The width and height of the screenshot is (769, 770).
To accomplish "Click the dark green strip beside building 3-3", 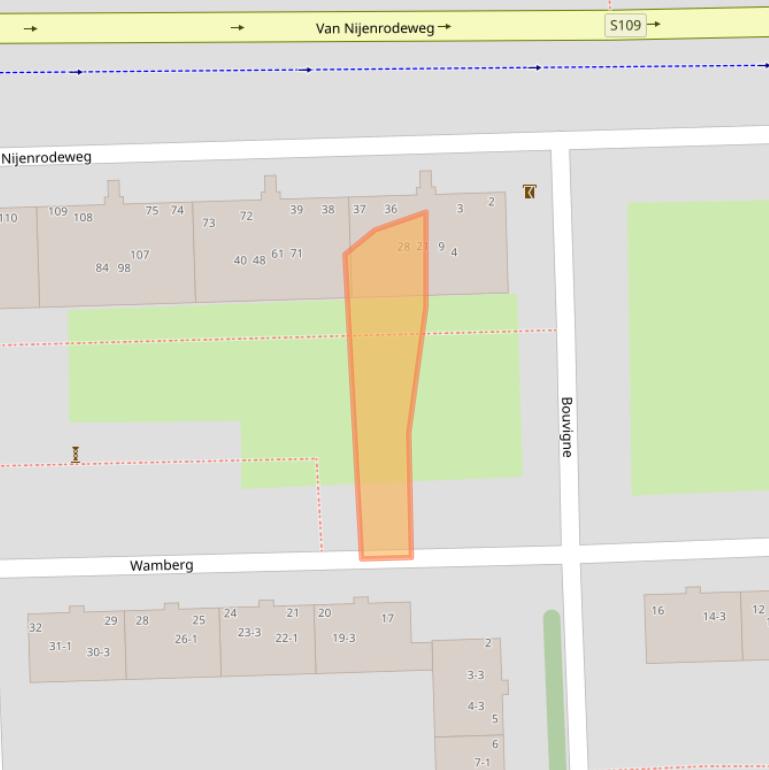I will [552, 690].
